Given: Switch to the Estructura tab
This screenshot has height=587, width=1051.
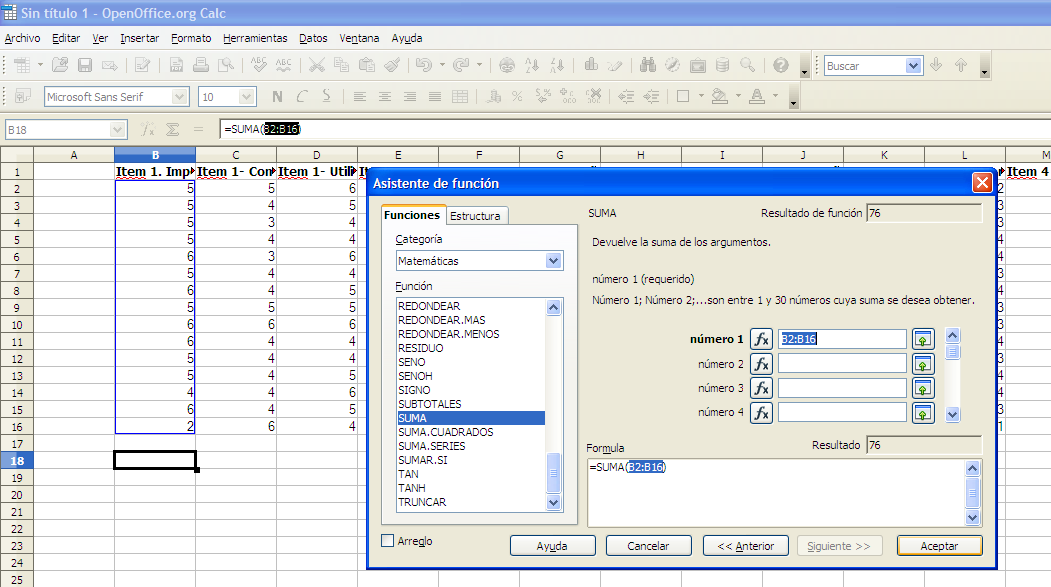Looking at the screenshot, I should pyautogui.click(x=475, y=216).
